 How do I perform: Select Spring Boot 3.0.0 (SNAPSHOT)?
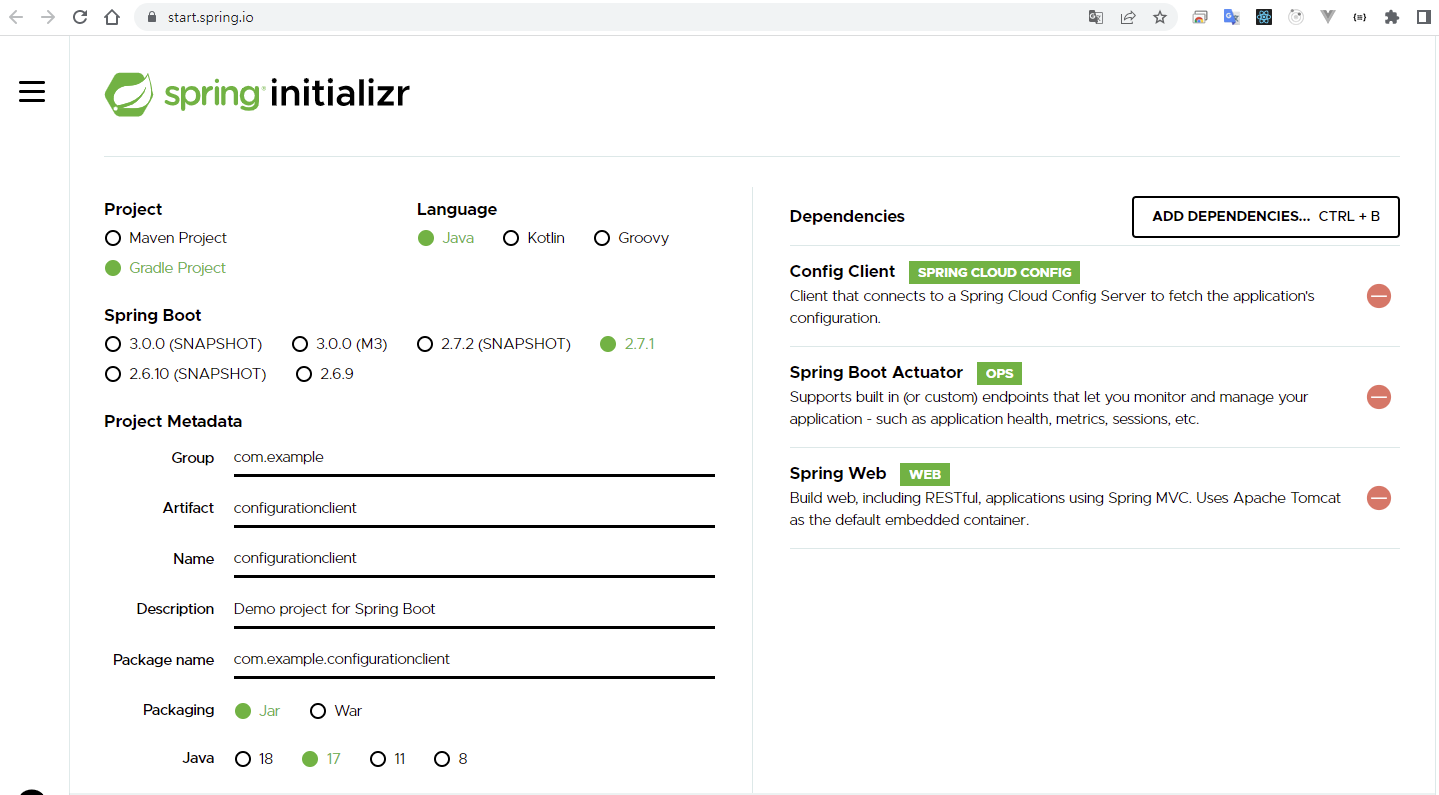pyautogui.click(x=183, y=344)
